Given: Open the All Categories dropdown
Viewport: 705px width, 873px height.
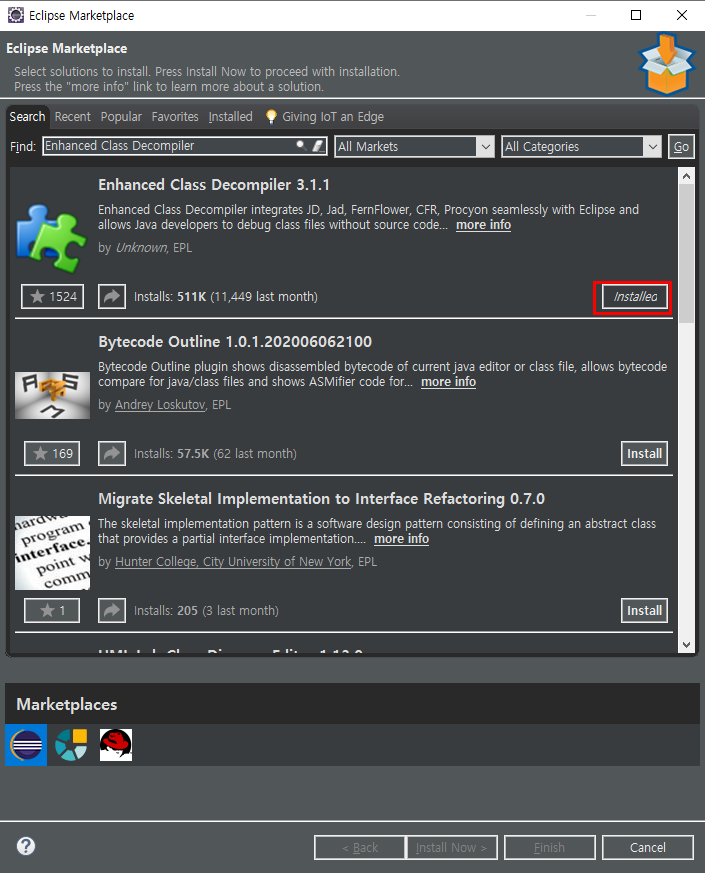Looking at the screenshot, I should coord(581,146).
